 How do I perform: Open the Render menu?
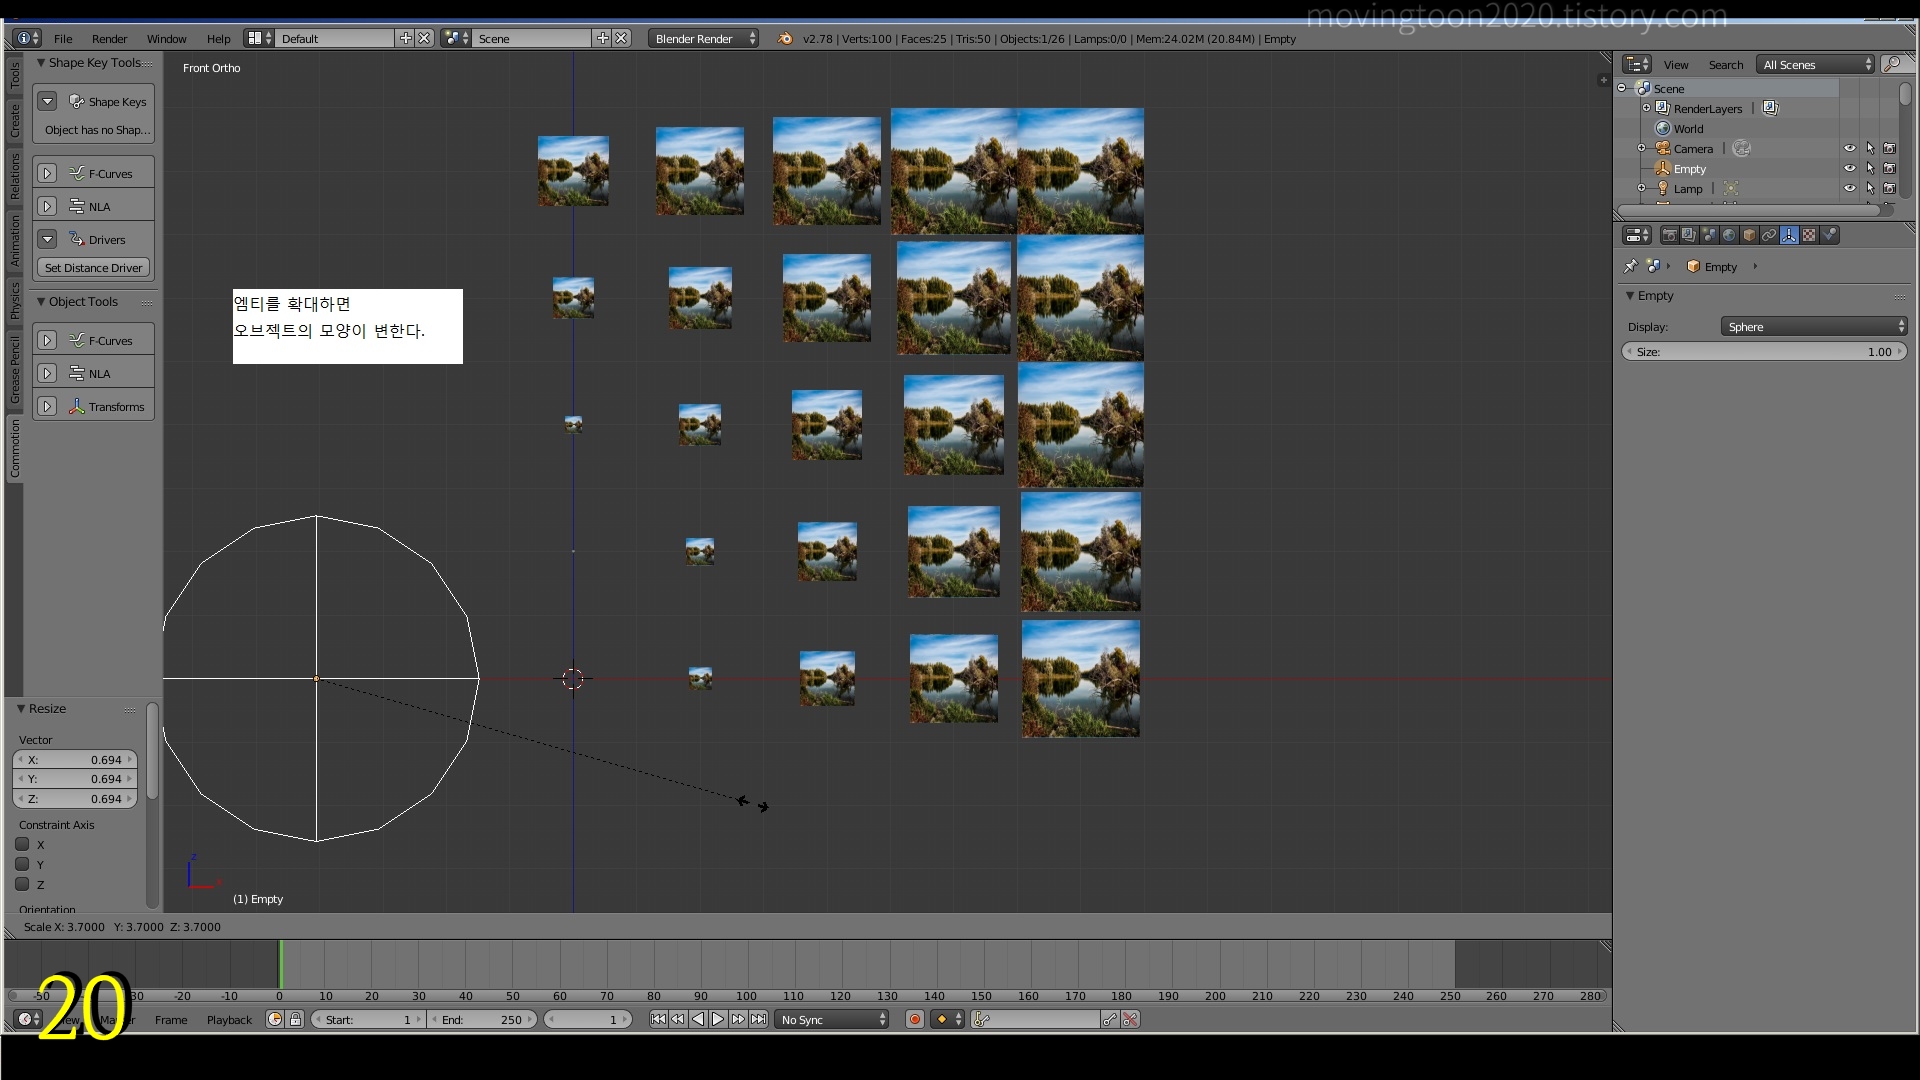coord(109,38)
